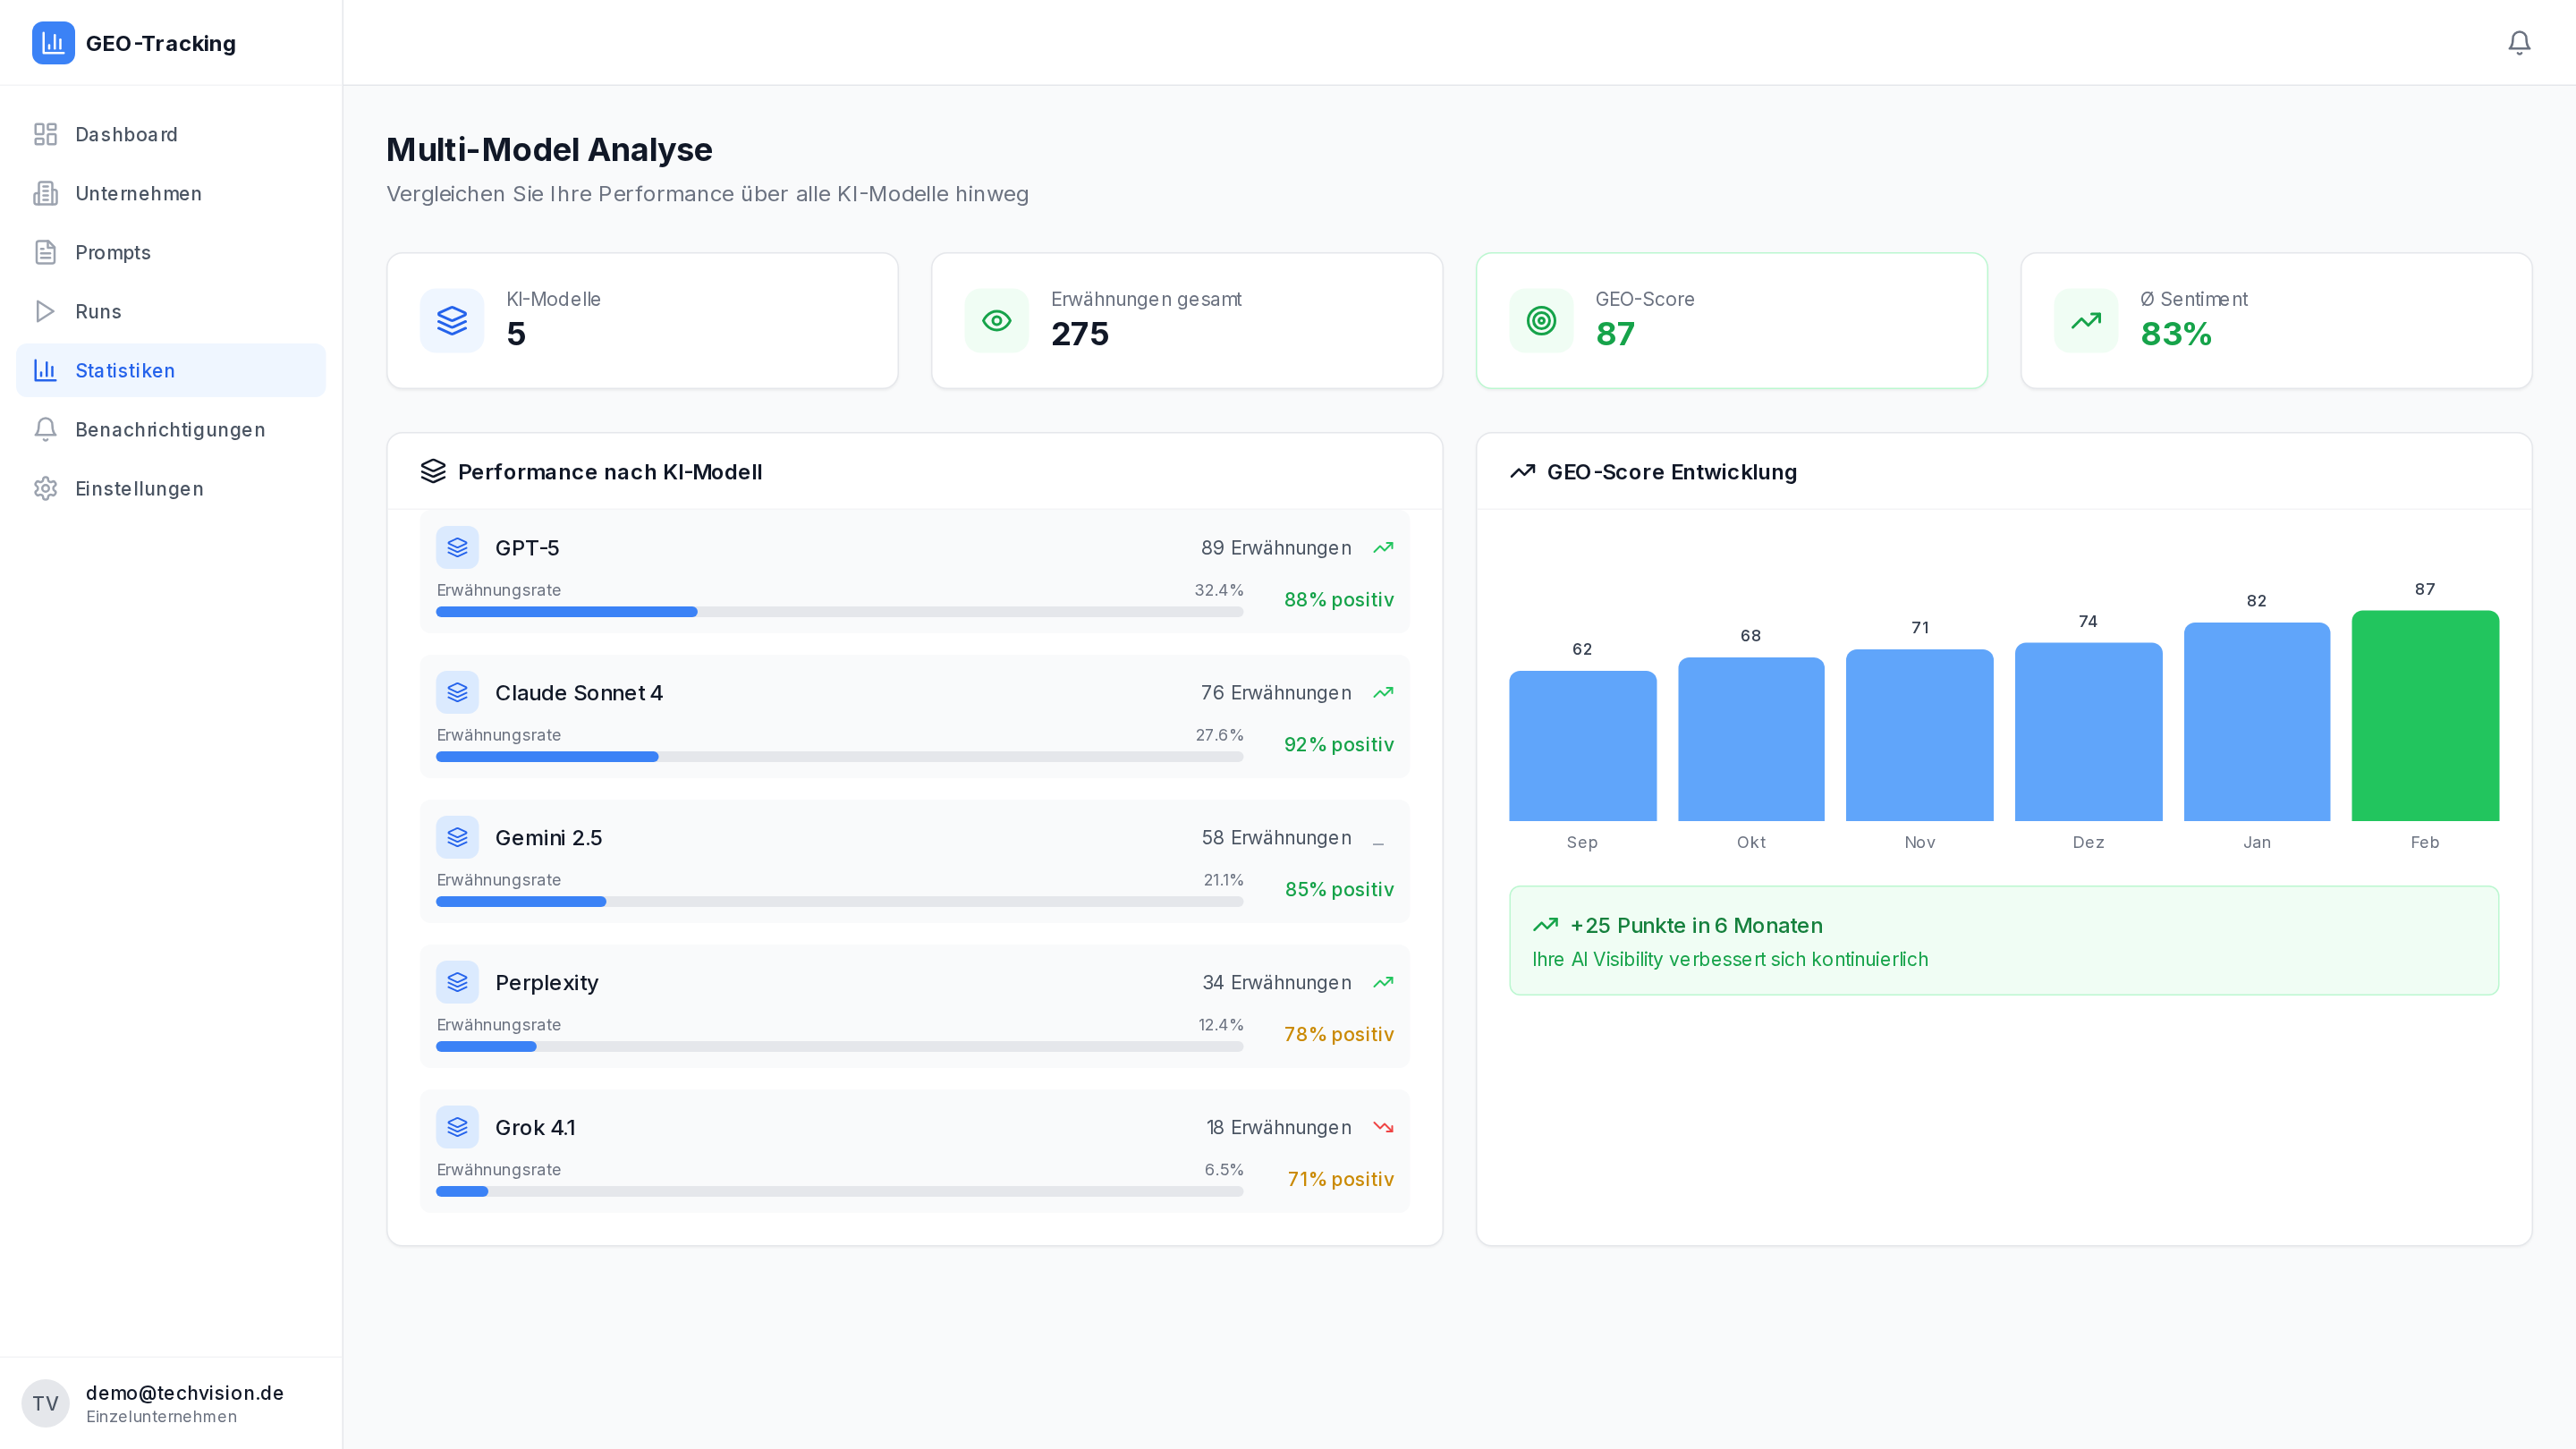Viewport: 2576px width, 1449px height.
Task: Click the target icon in GEO-Score card
Action: (x=1541, y=321)
